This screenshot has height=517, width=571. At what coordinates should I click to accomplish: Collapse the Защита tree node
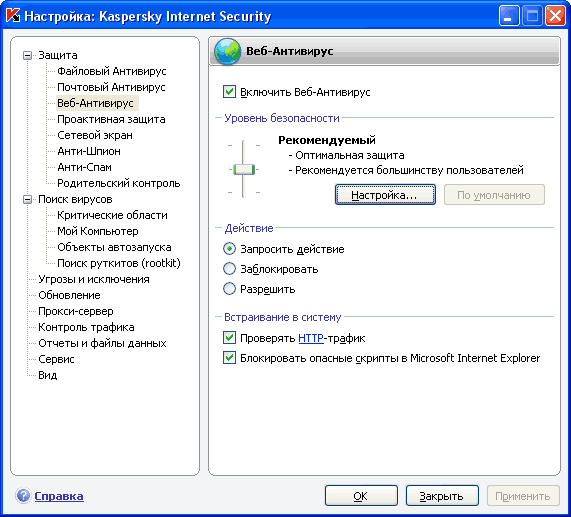pos(27,55)
